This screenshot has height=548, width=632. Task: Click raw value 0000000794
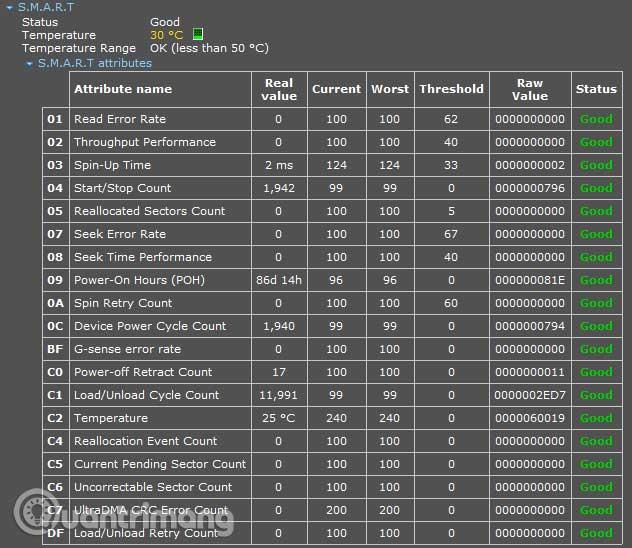[530, 326]
